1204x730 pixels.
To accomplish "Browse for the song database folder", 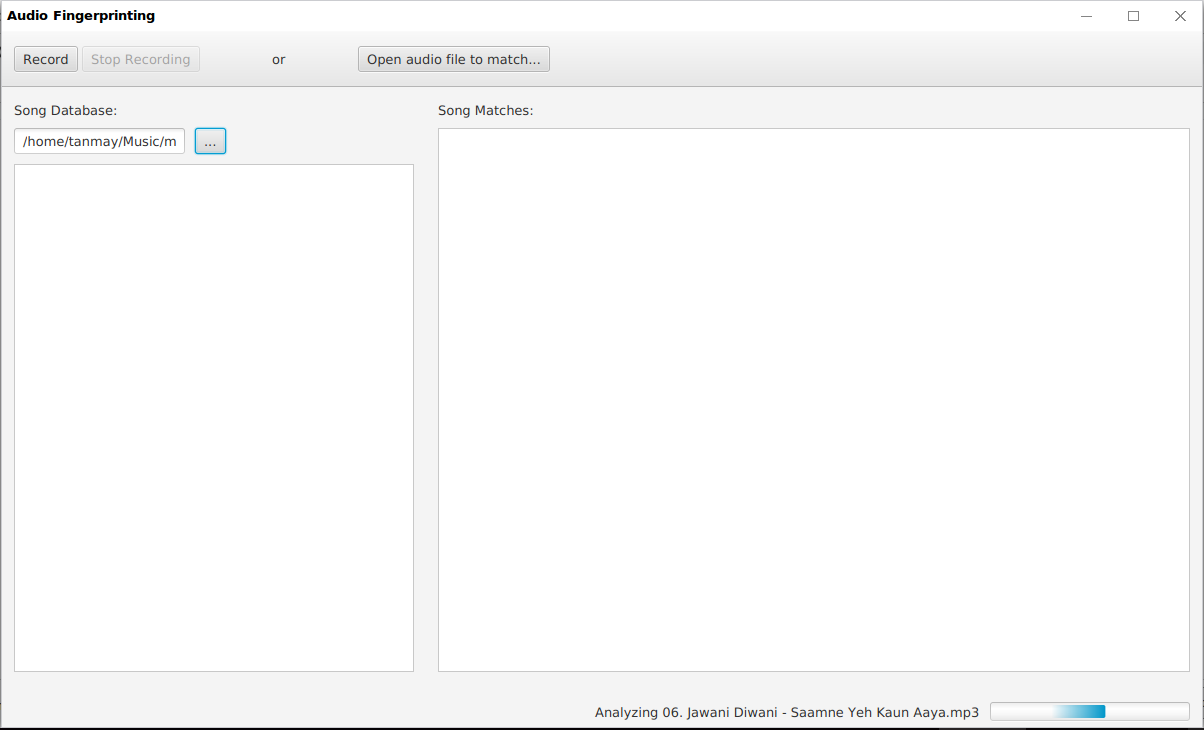I will (210, 141).
